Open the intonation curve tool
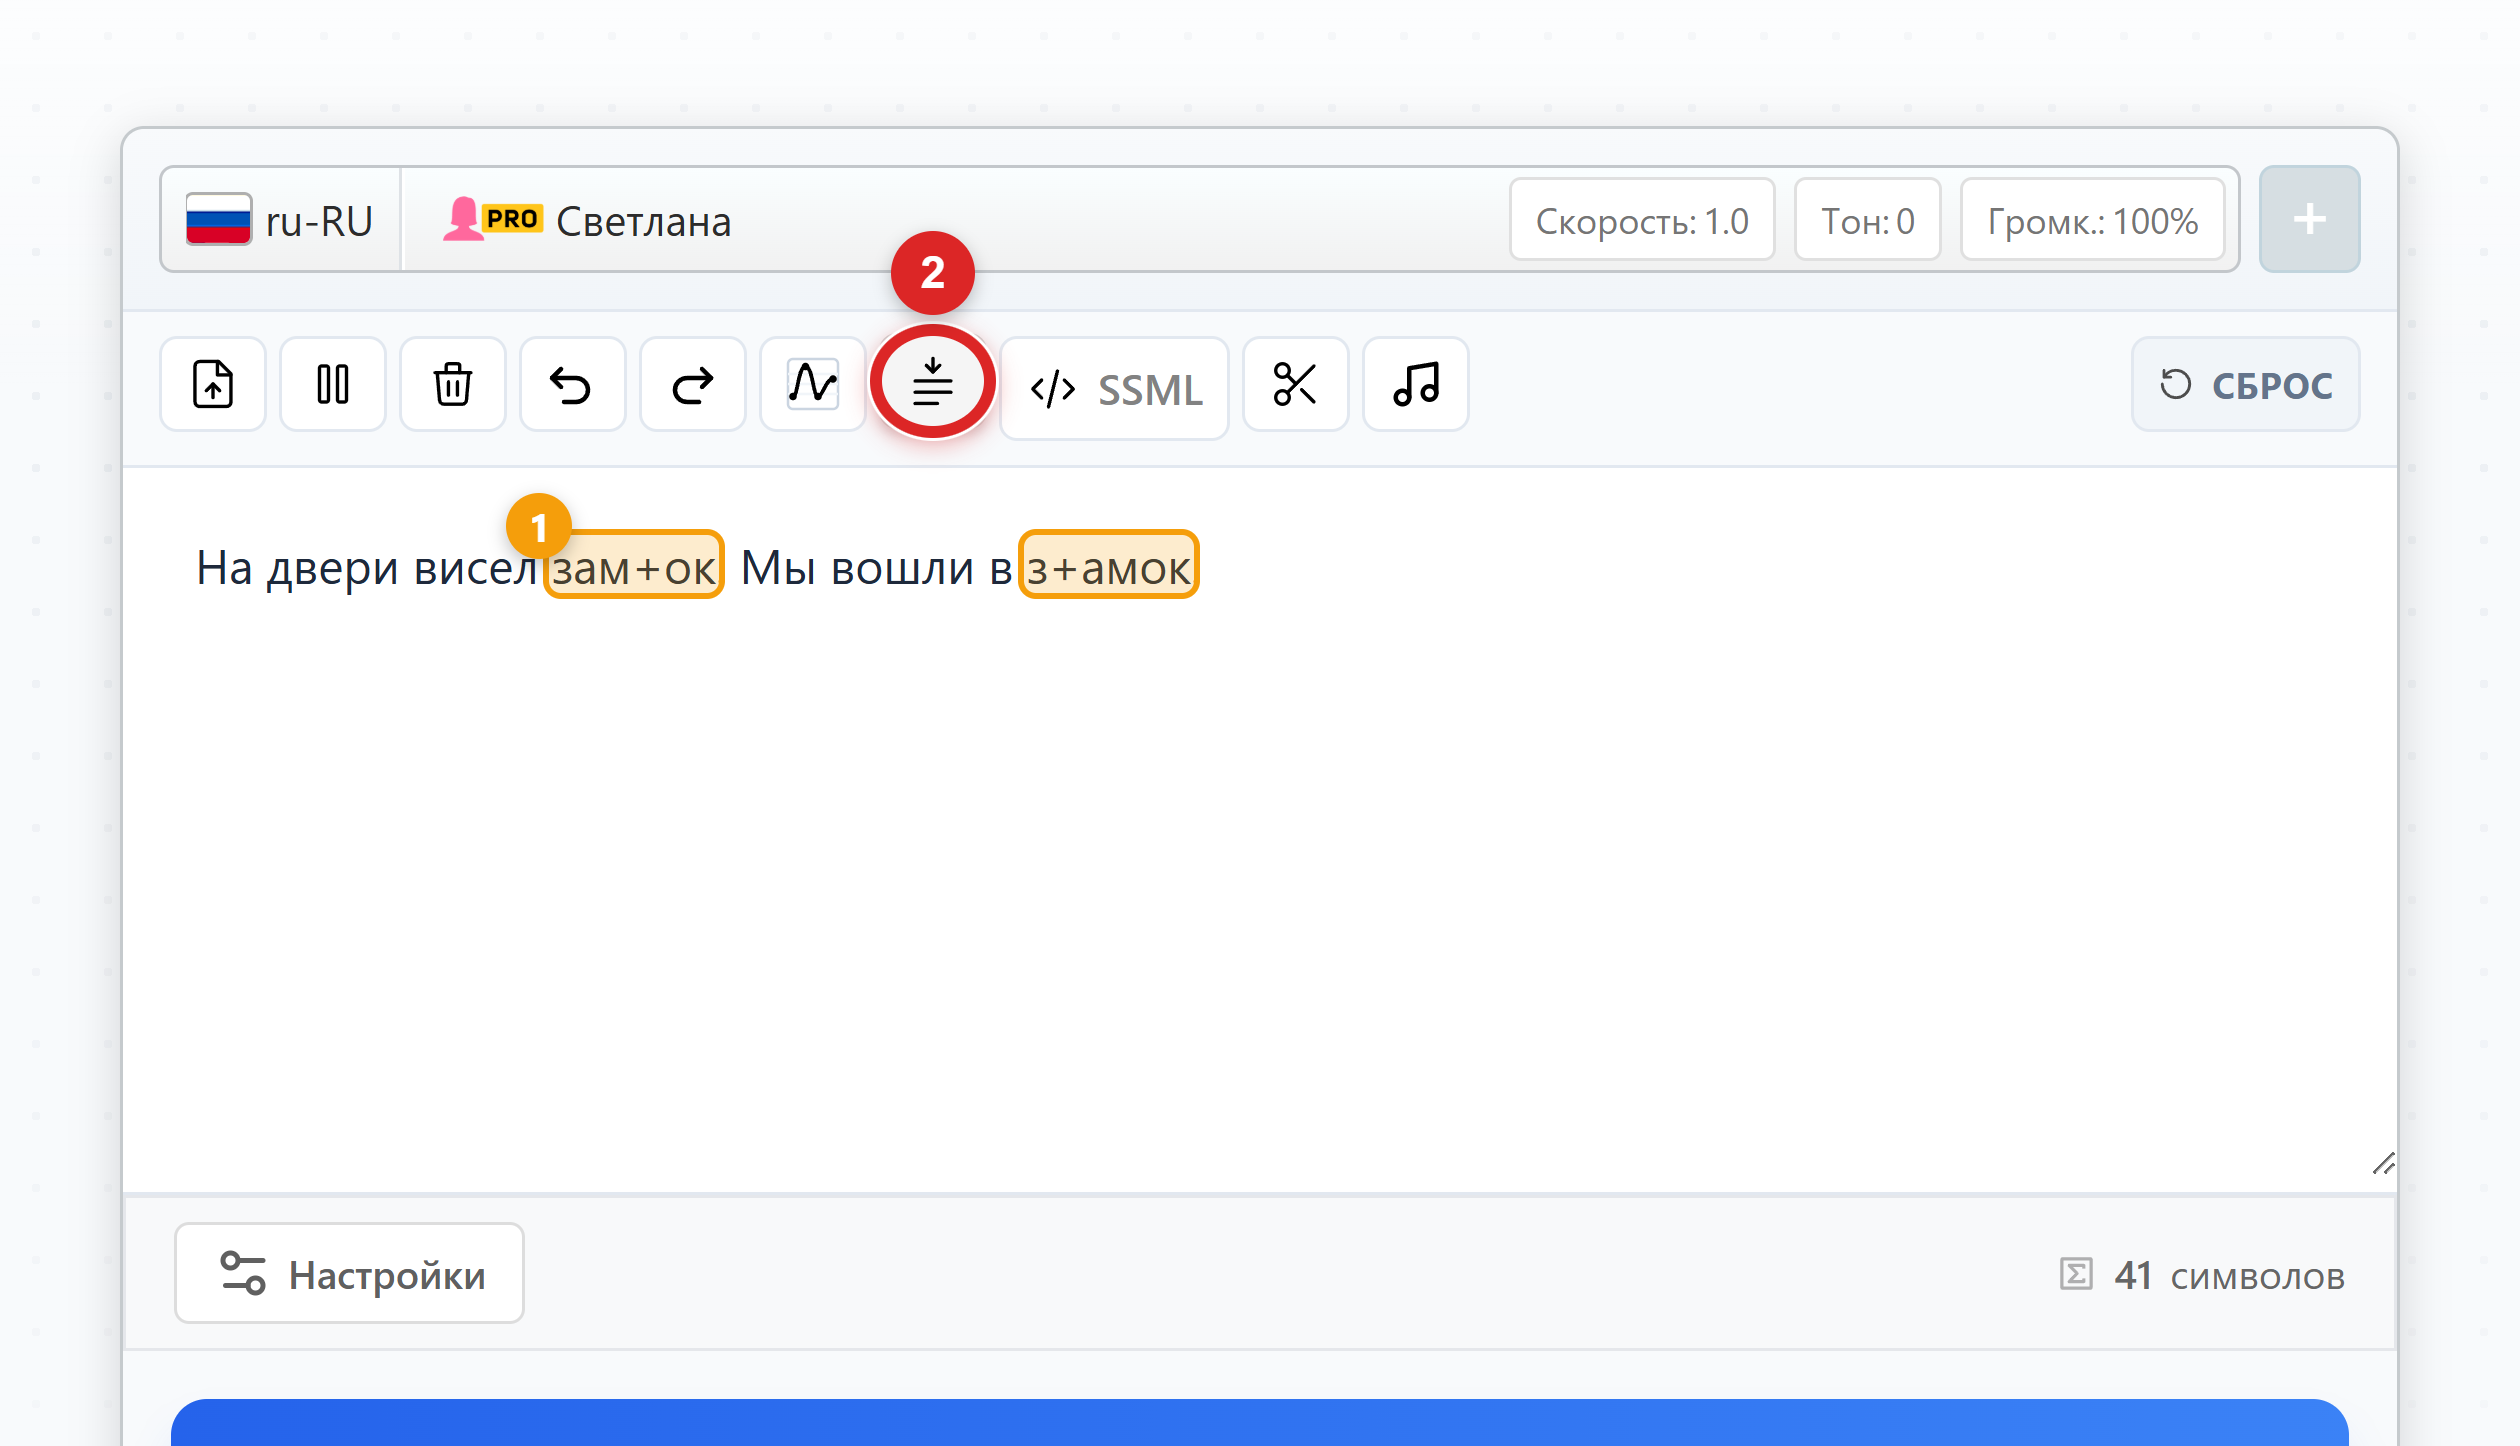Image resolution: width=2520 pixels, height=1446 pixels. click(x=813, y=384)
